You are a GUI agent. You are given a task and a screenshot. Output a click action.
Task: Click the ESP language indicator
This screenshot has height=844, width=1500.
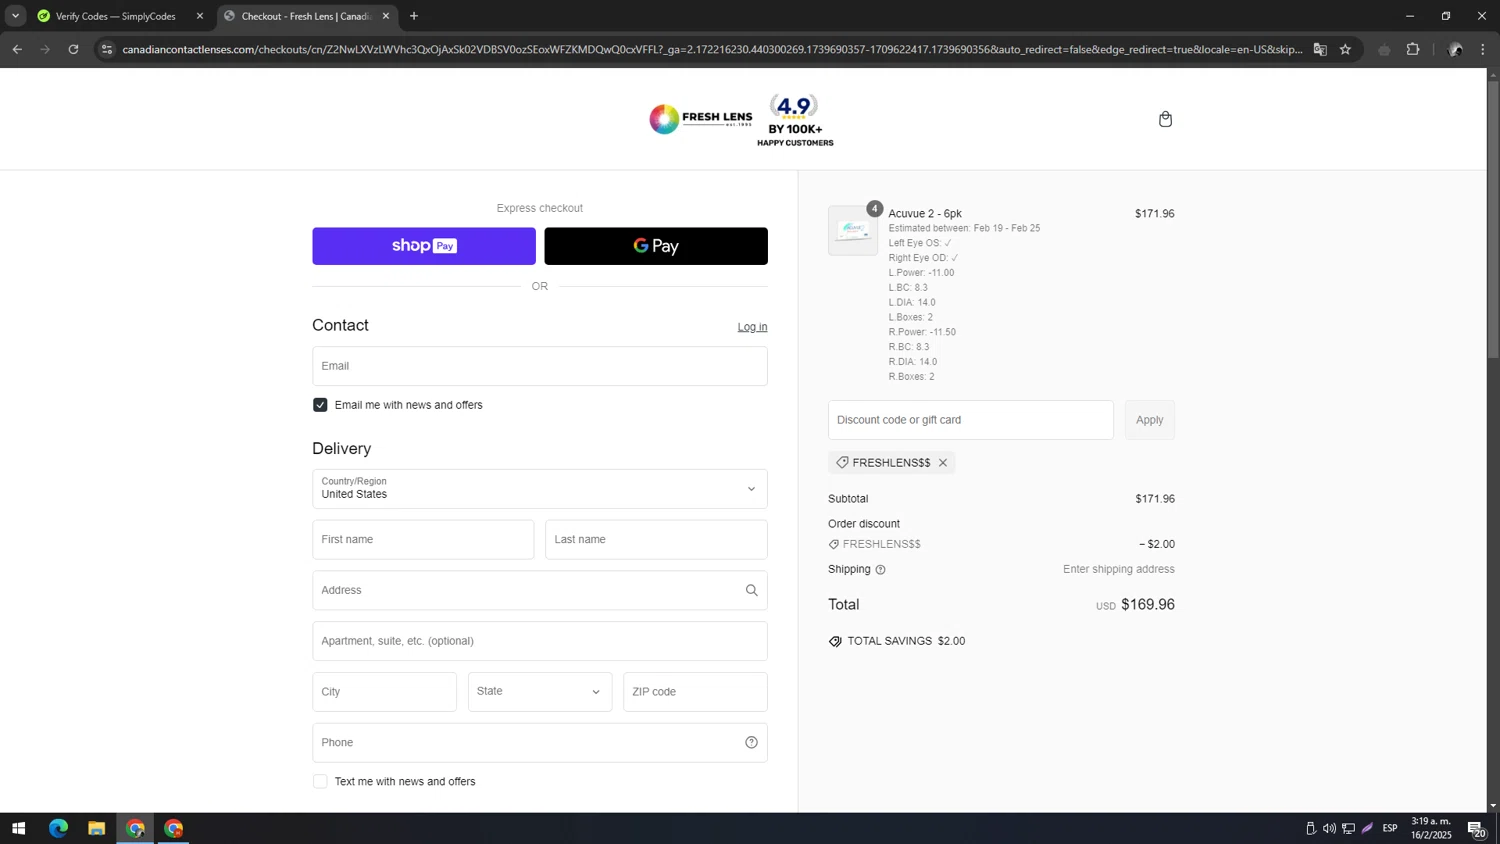[x=1390, y=829]
